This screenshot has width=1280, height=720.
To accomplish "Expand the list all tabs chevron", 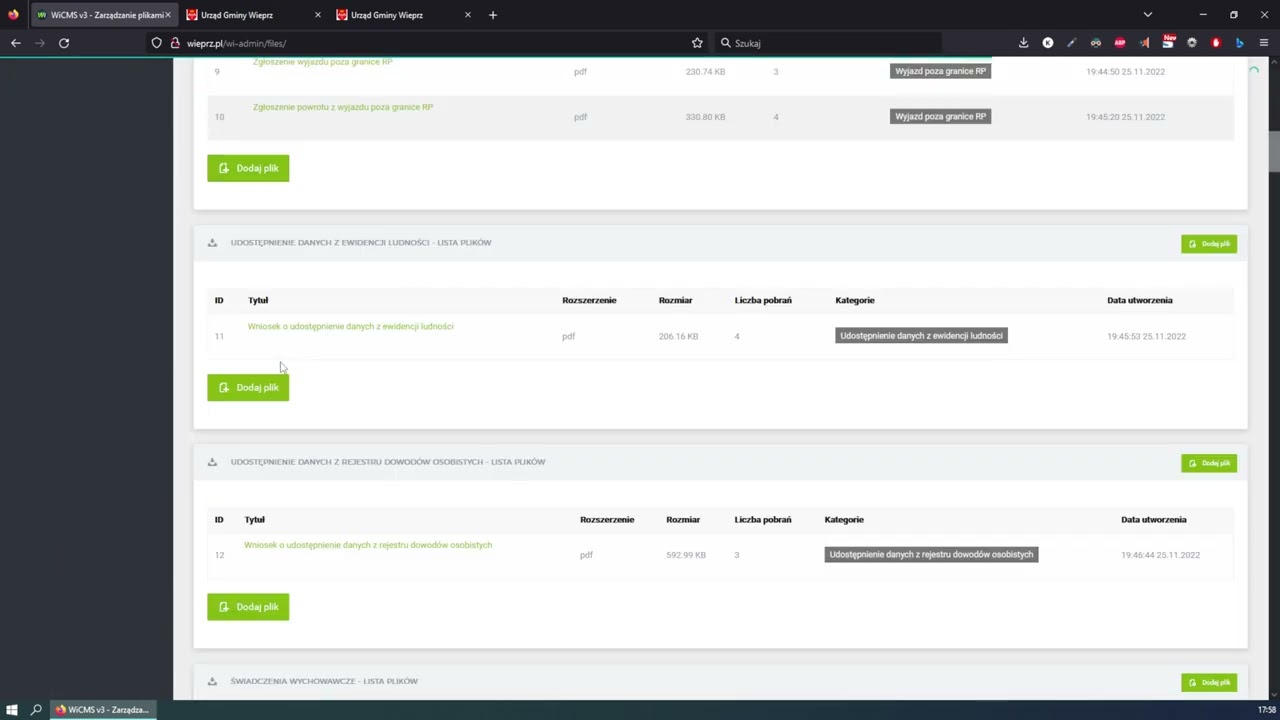I will tap(1147, 15).
